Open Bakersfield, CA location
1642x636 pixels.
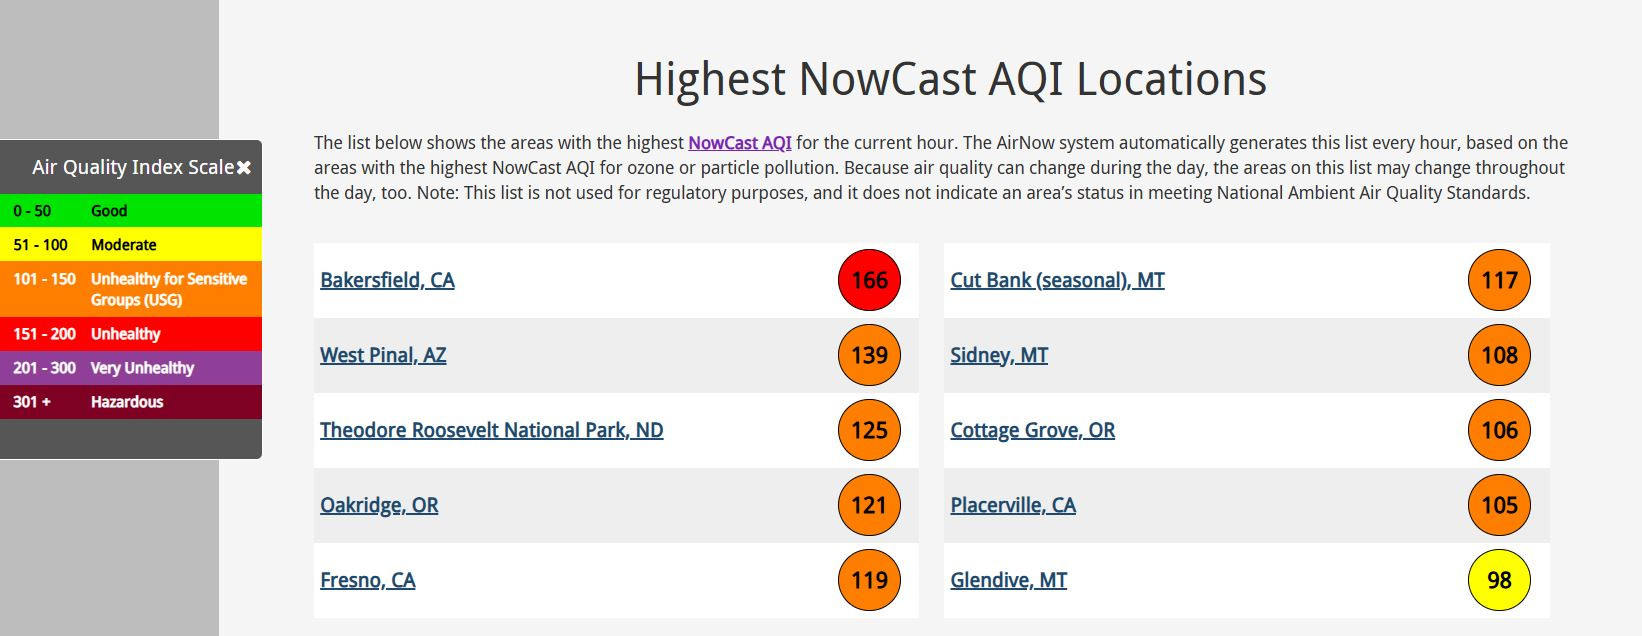click(x=387, y=280)
